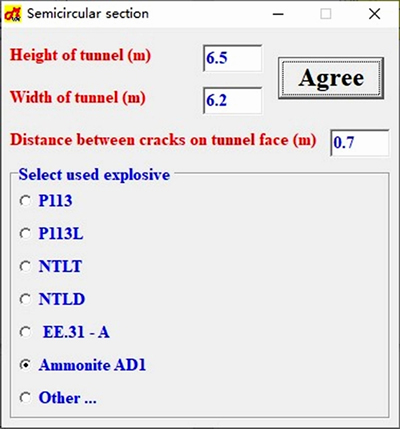Click the application icon in title bar
The image size is (400, 429).
[13, 14]
